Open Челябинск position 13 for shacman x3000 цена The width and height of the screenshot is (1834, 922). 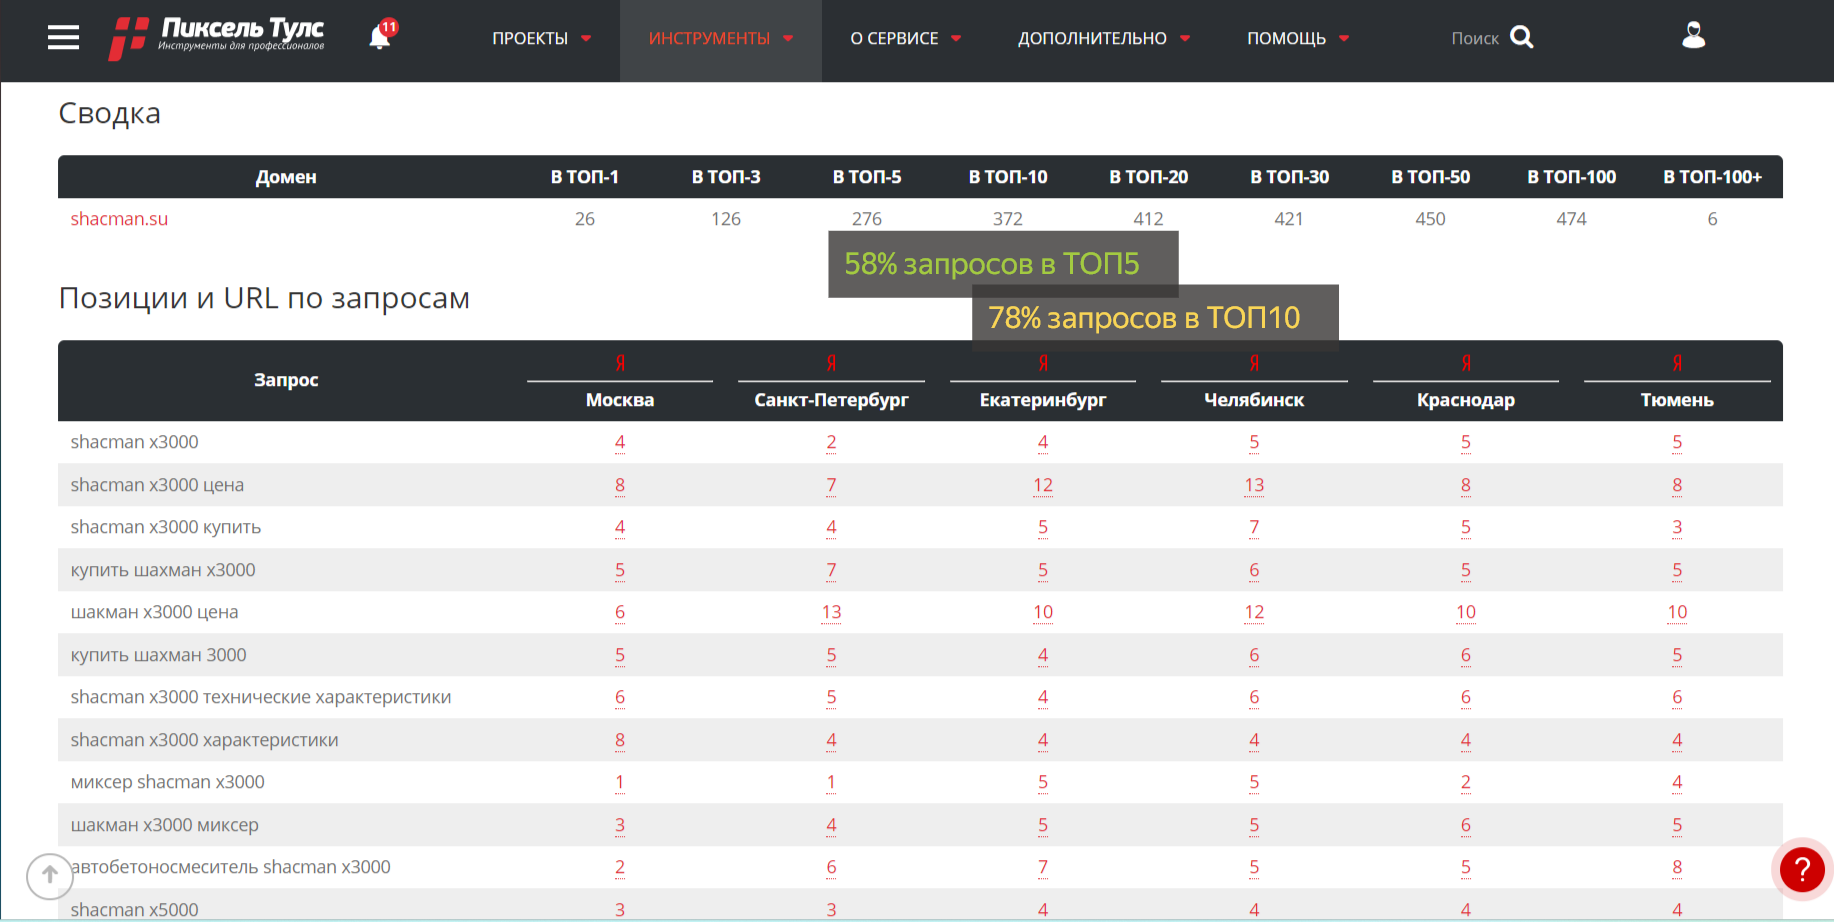(1254, 485)
